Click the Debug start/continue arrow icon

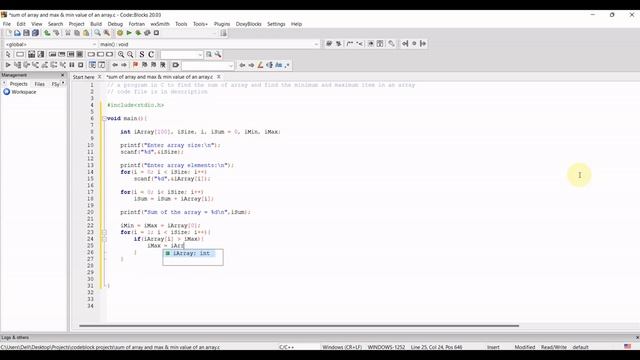(8, 65)
